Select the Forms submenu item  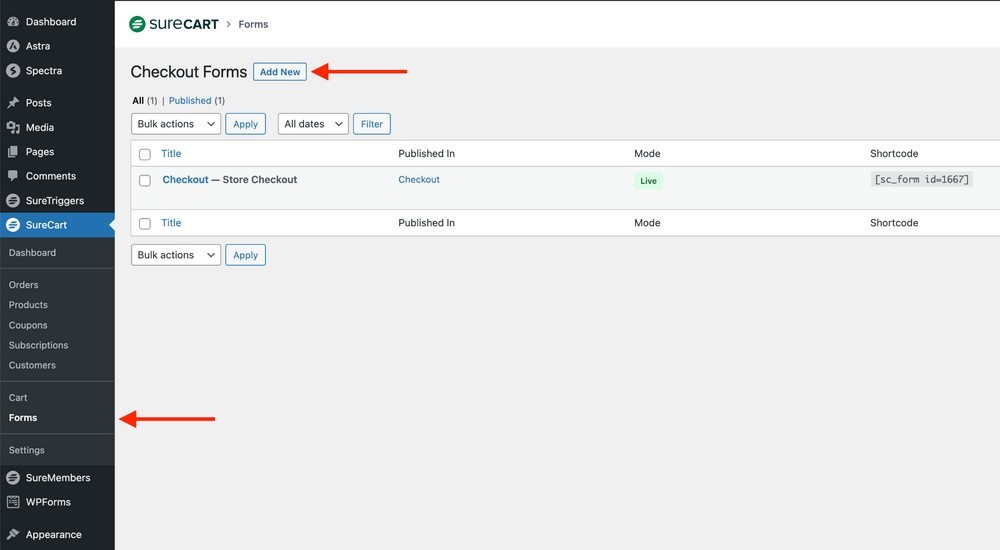tap(23, 417)
